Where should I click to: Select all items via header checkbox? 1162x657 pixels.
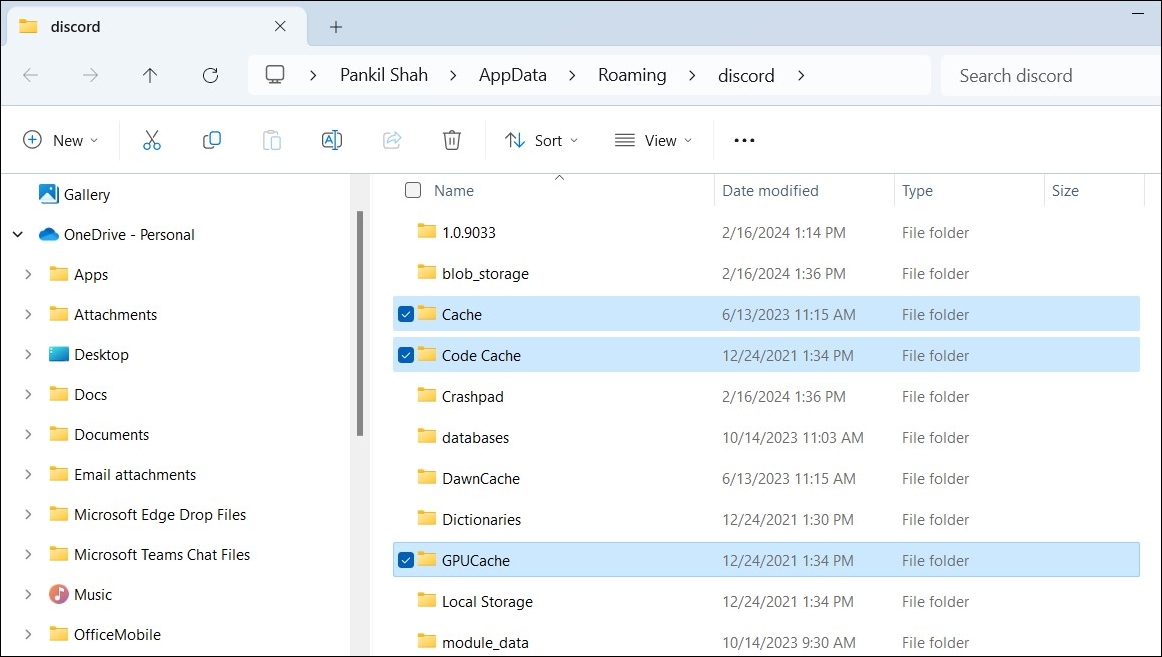tap(413, 190)
